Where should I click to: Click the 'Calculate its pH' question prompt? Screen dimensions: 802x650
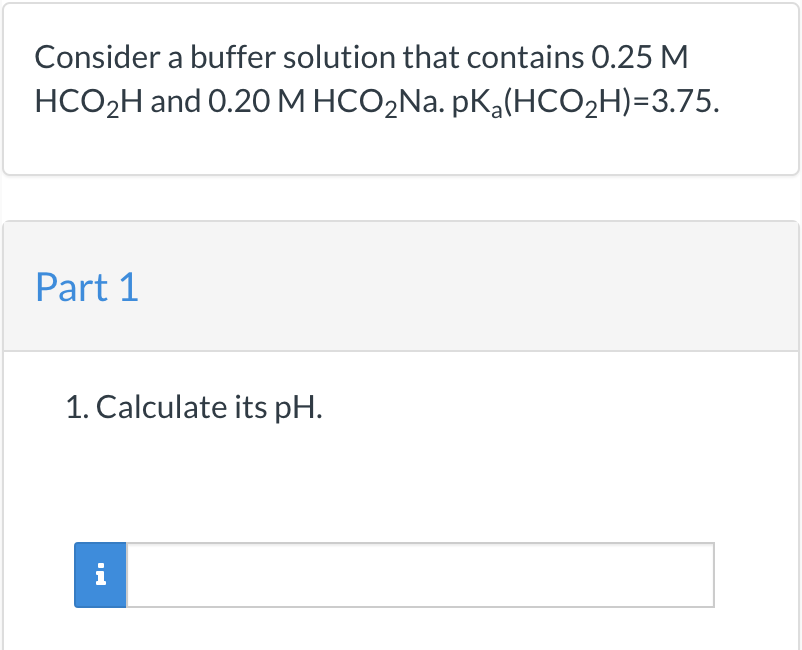click(193, 407)
